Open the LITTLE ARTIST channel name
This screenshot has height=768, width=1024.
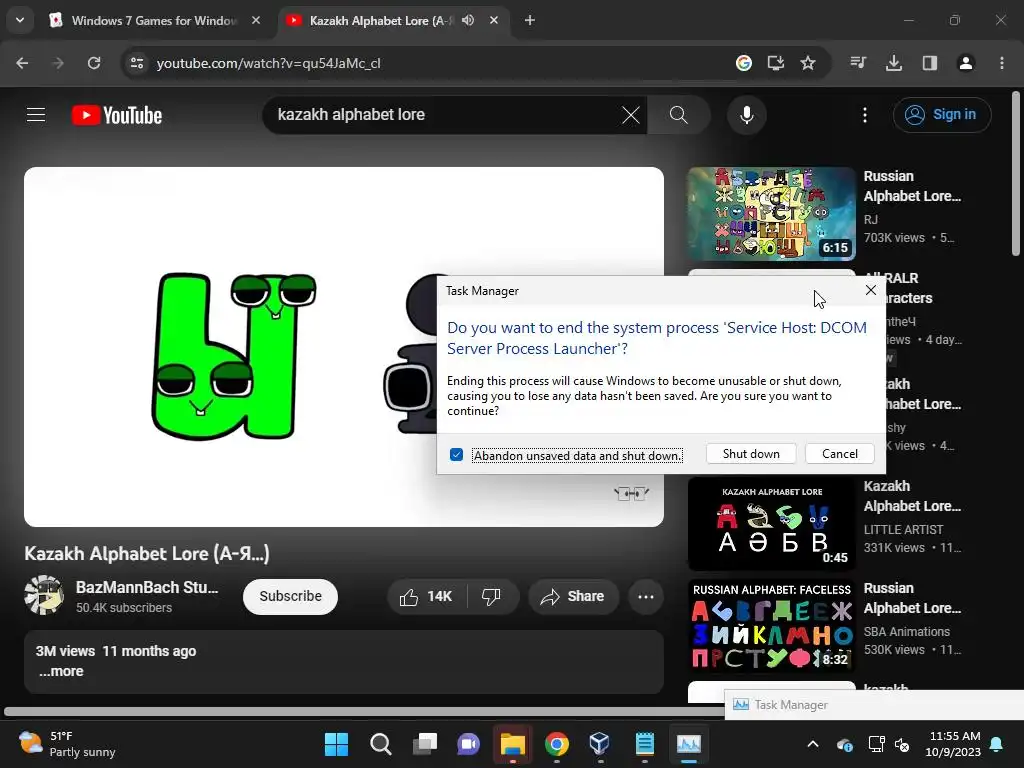coord(903,530)
